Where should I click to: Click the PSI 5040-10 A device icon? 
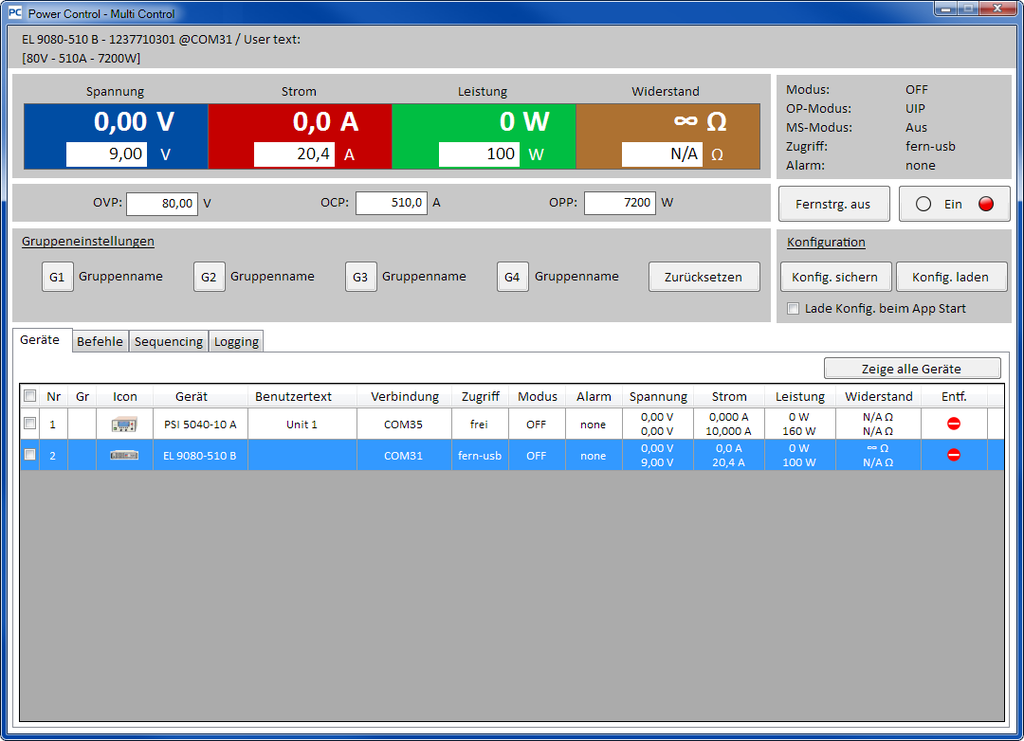pos(124,423)
